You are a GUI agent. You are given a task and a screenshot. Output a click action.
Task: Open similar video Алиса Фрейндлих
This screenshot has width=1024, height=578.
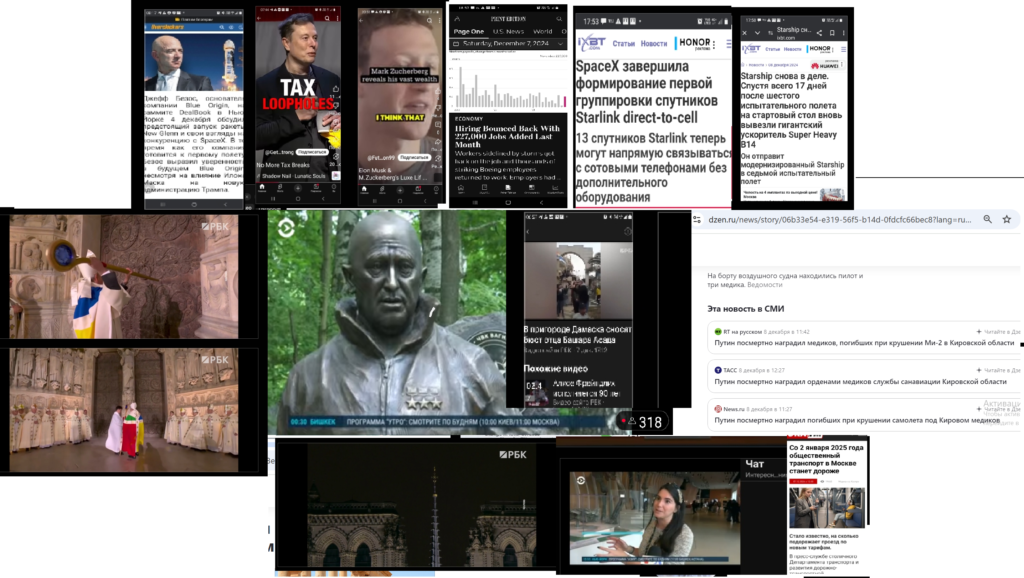[x=579, y=393]
